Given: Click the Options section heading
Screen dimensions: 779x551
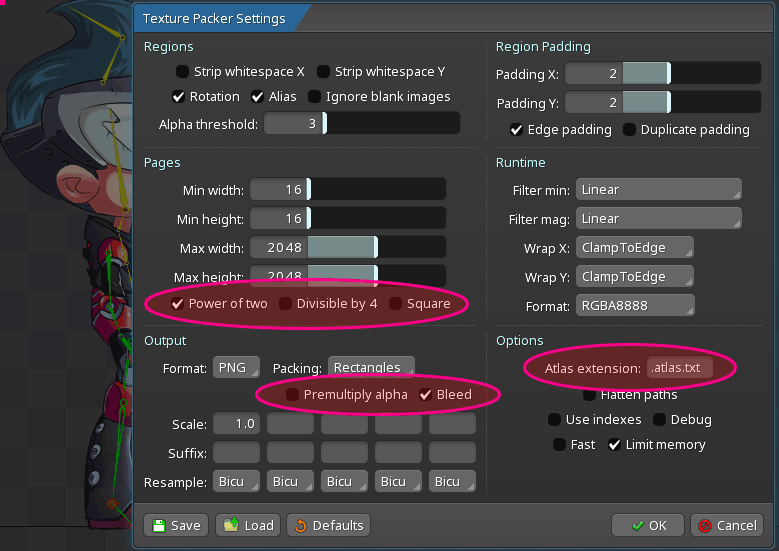Looking at the screenshot, I should pos(520,340).
